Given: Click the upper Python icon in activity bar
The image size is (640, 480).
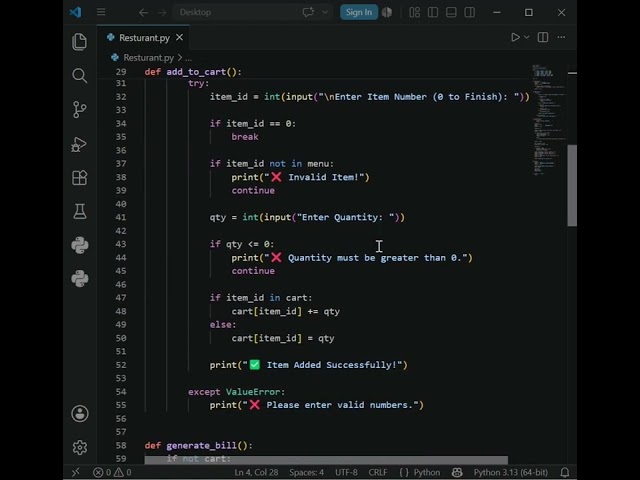Looking at the screenshot, I should coord(80,245).
